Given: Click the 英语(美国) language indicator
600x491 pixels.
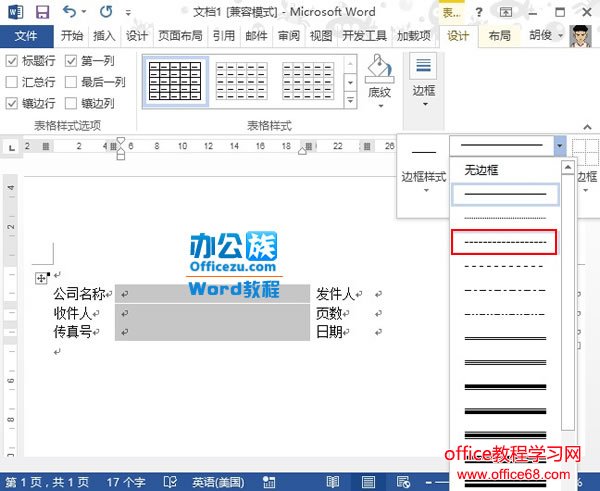Looking at the screenshot, I should coord(218,482).
